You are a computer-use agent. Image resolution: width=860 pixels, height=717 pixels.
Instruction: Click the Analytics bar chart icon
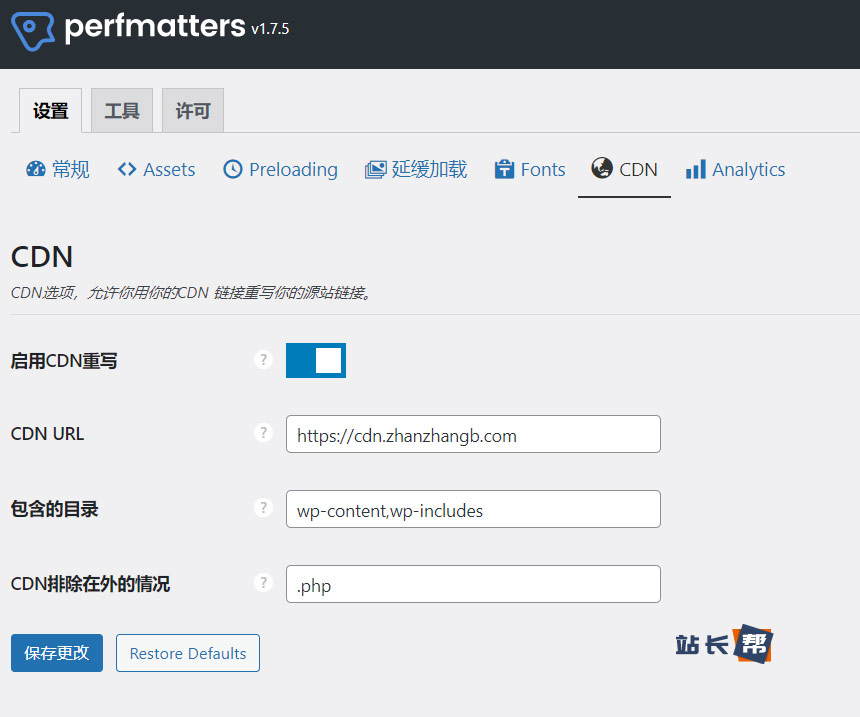coord(696,170)
